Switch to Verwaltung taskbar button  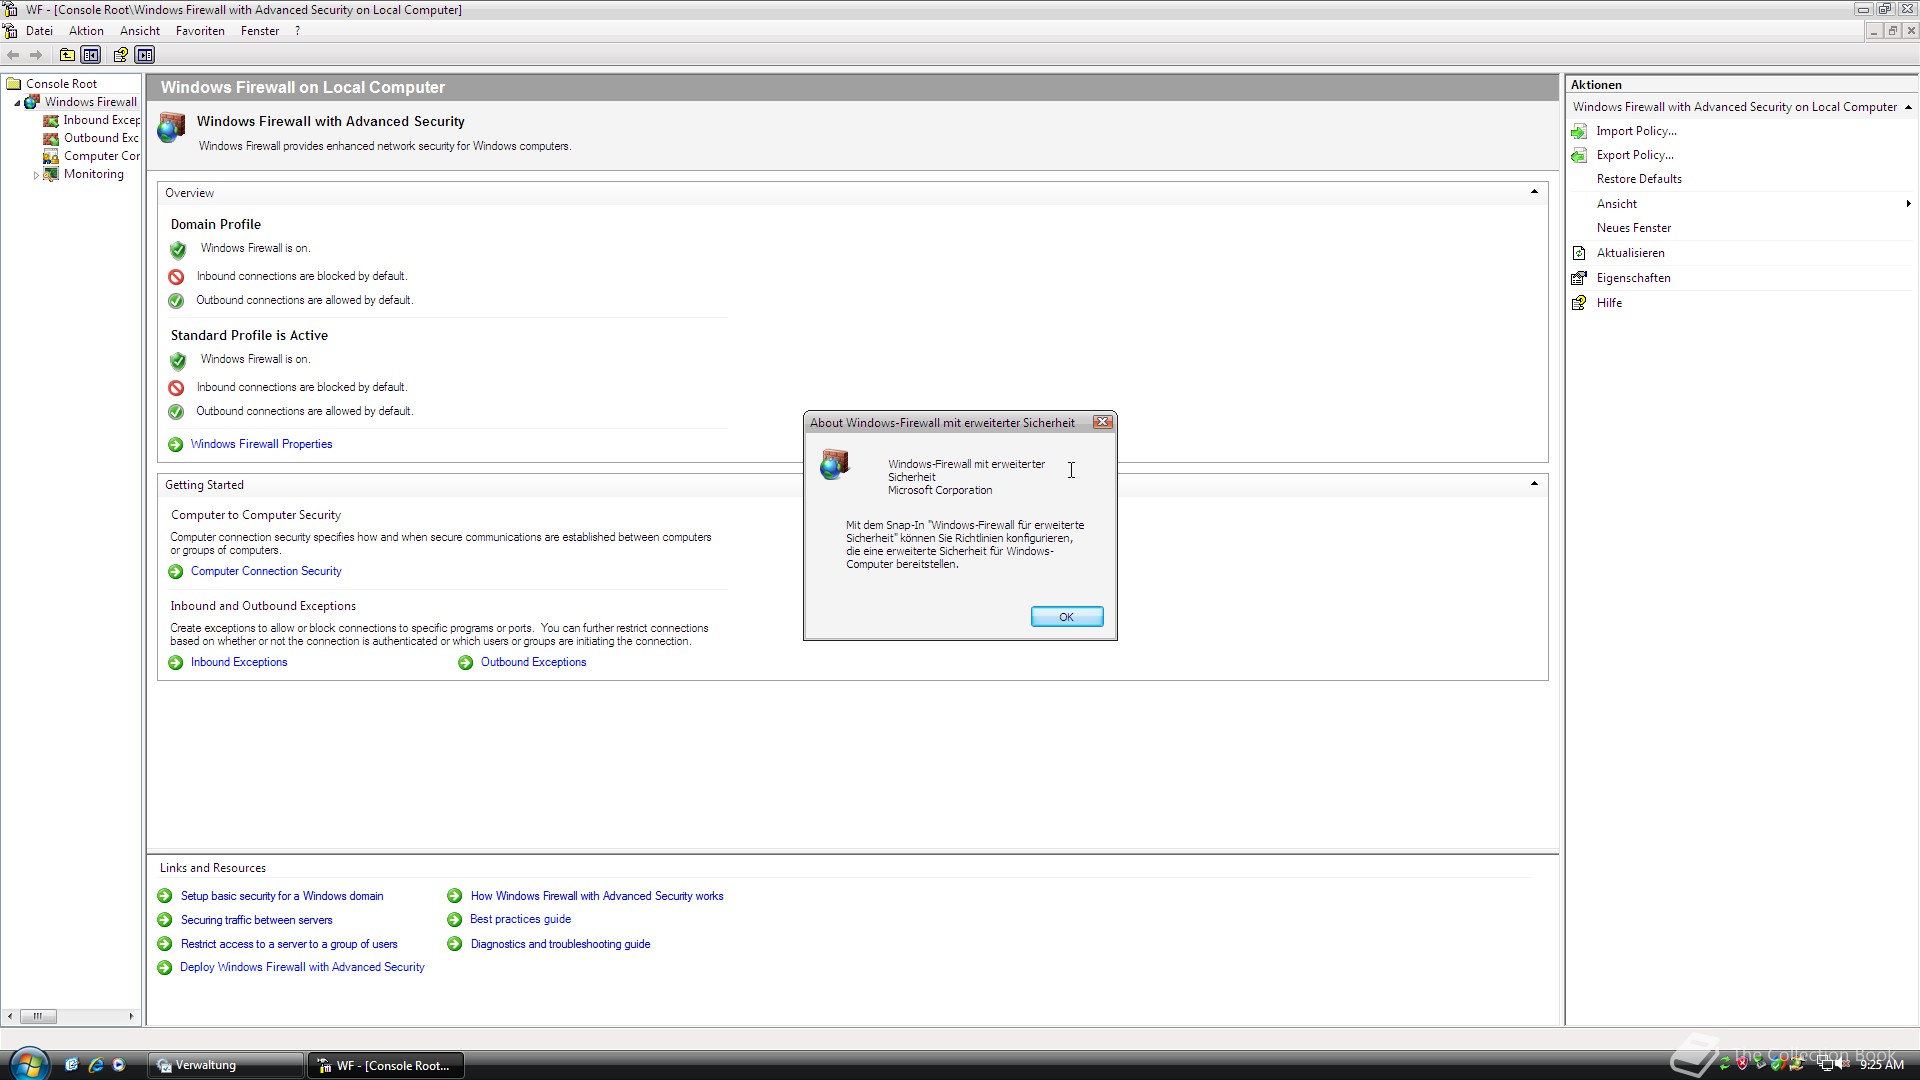pyautogui.click(x=227, y=1065)
